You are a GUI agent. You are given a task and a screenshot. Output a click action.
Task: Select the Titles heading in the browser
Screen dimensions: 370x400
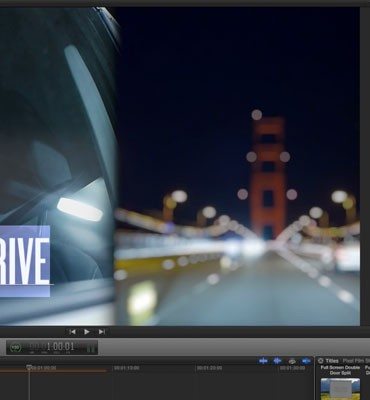[x=332, y=361]
